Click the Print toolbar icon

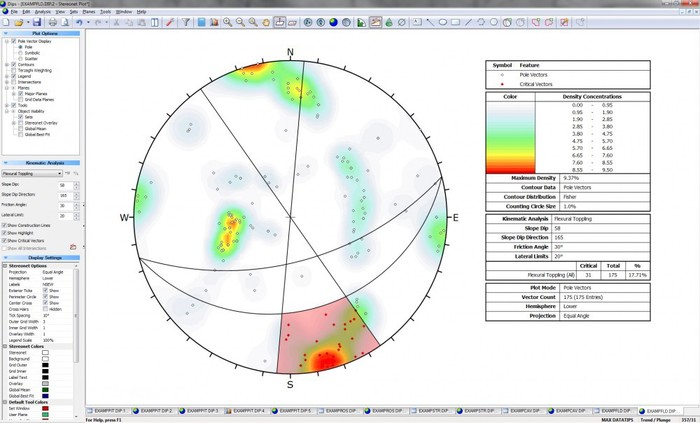pos(51,21)
